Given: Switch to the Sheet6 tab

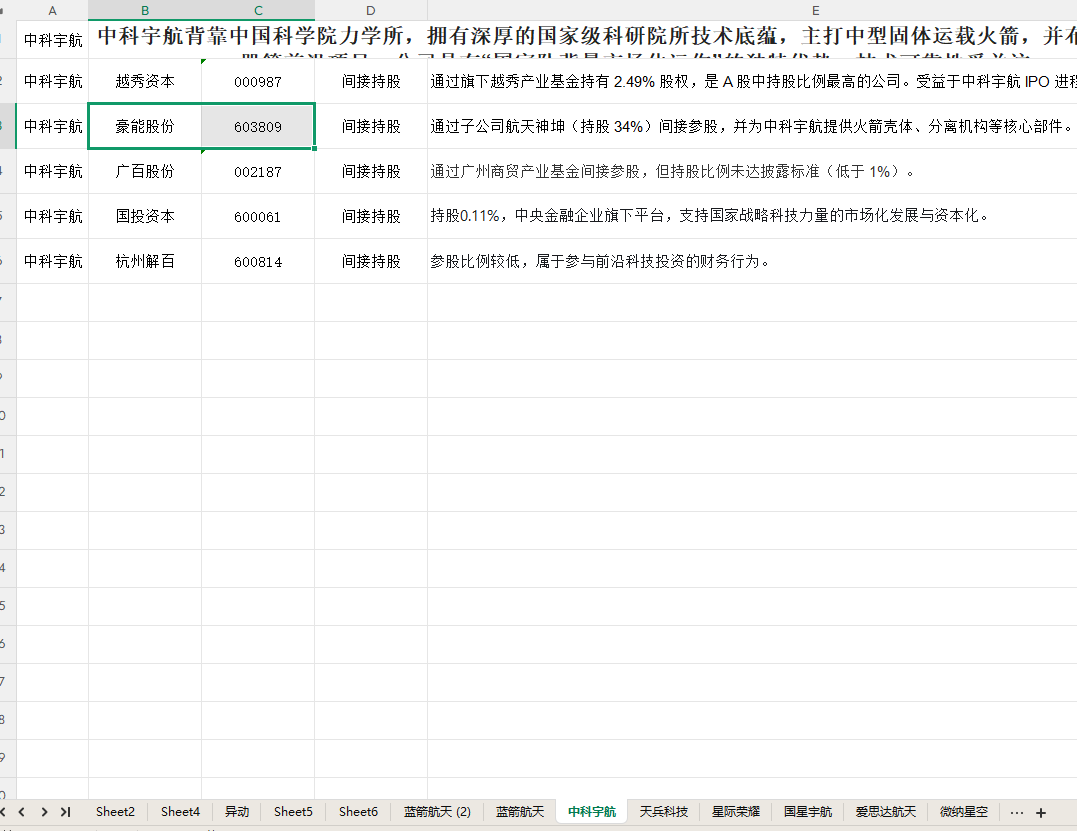Looking at the screenshot, I should click(x=358, y=812).
